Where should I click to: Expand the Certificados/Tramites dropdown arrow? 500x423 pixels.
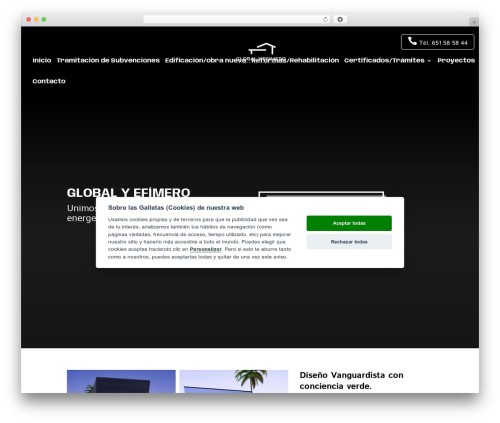tap(429, 61)
